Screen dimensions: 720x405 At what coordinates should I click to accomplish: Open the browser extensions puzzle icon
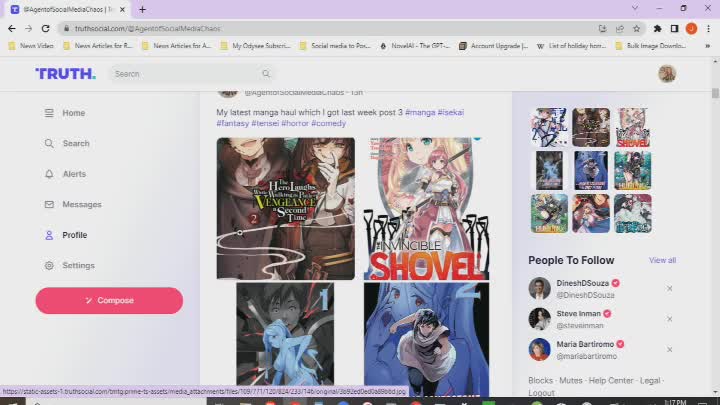click(x=657, y=28)
